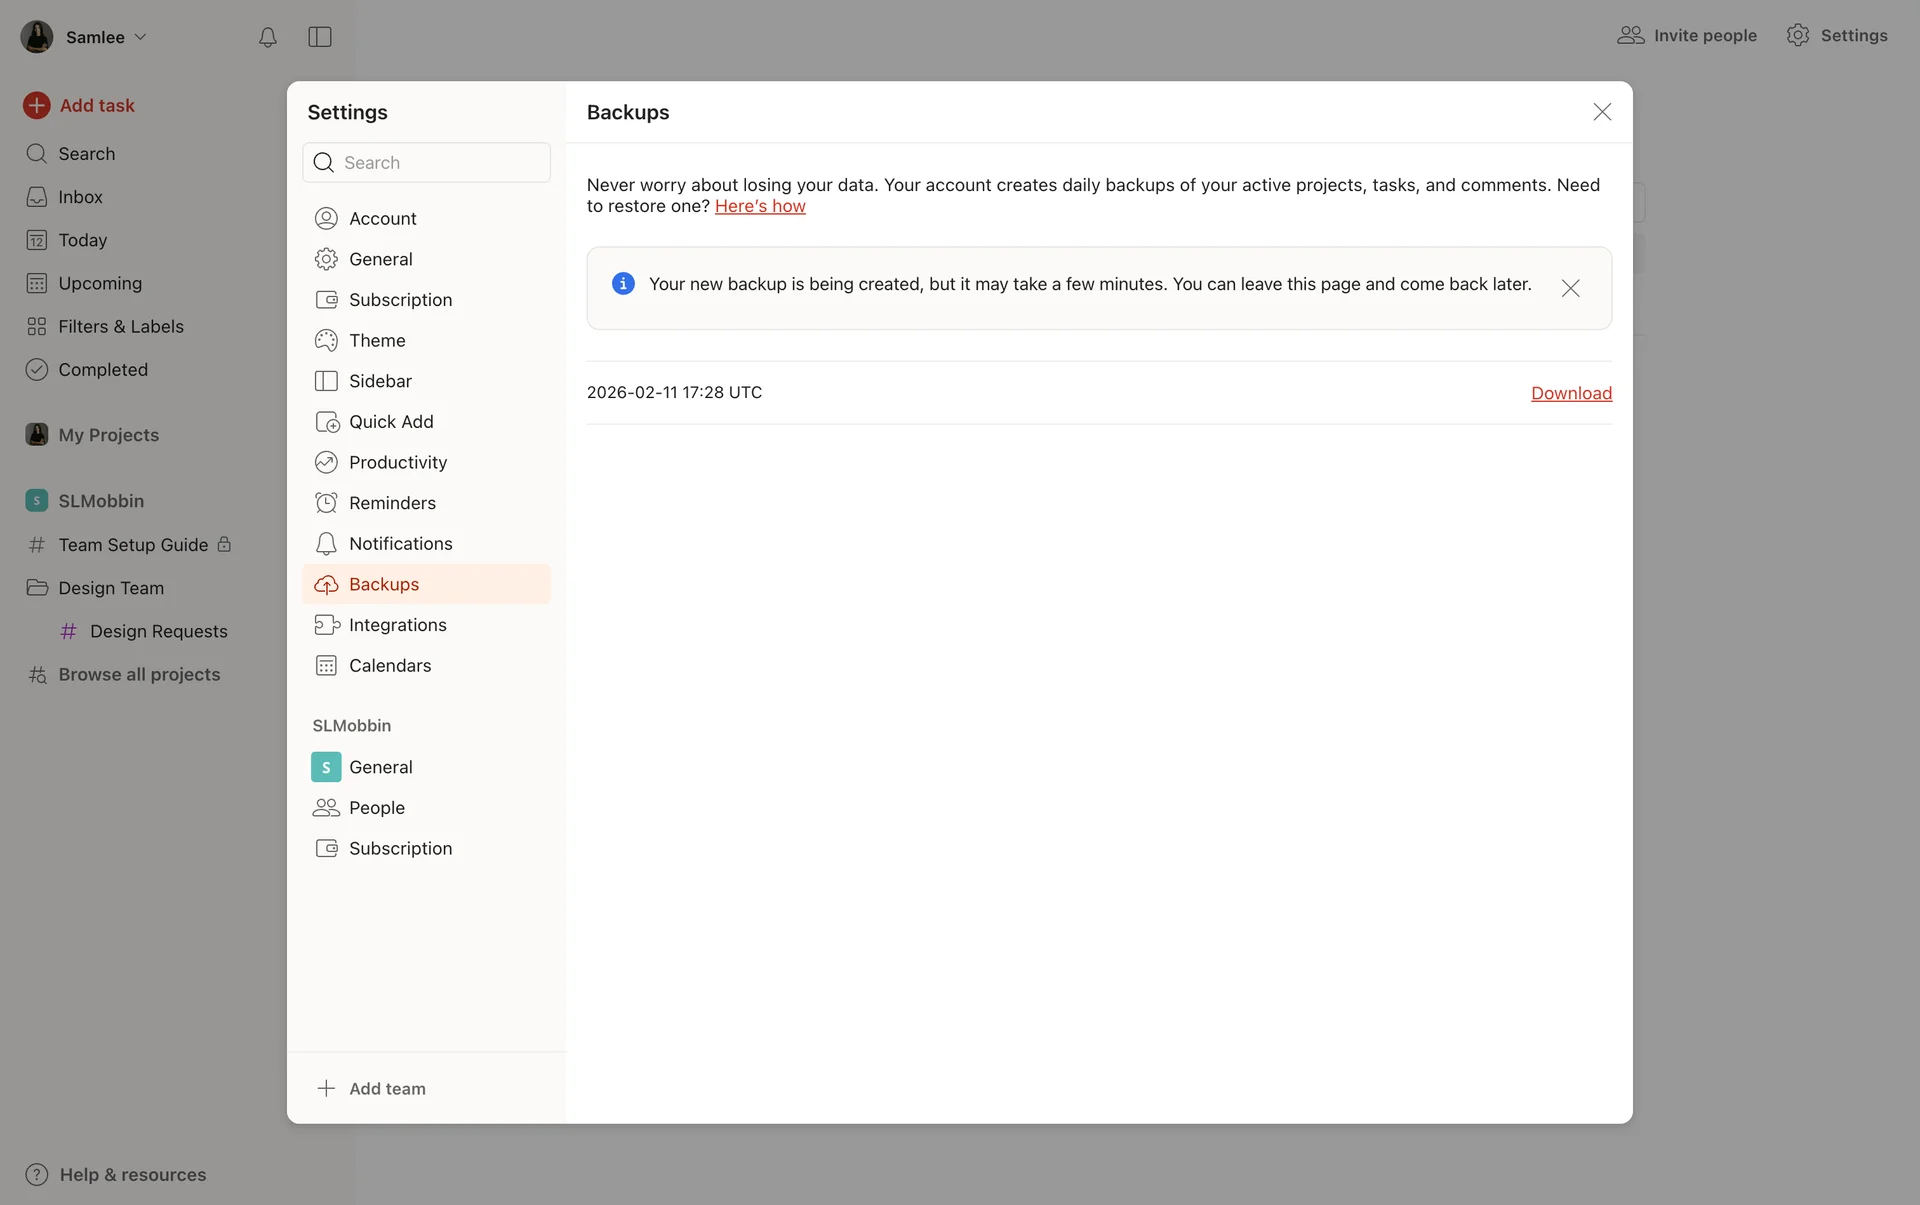Open the Quick Add settings
The image size is (1920, 1205).
[391, 422]
